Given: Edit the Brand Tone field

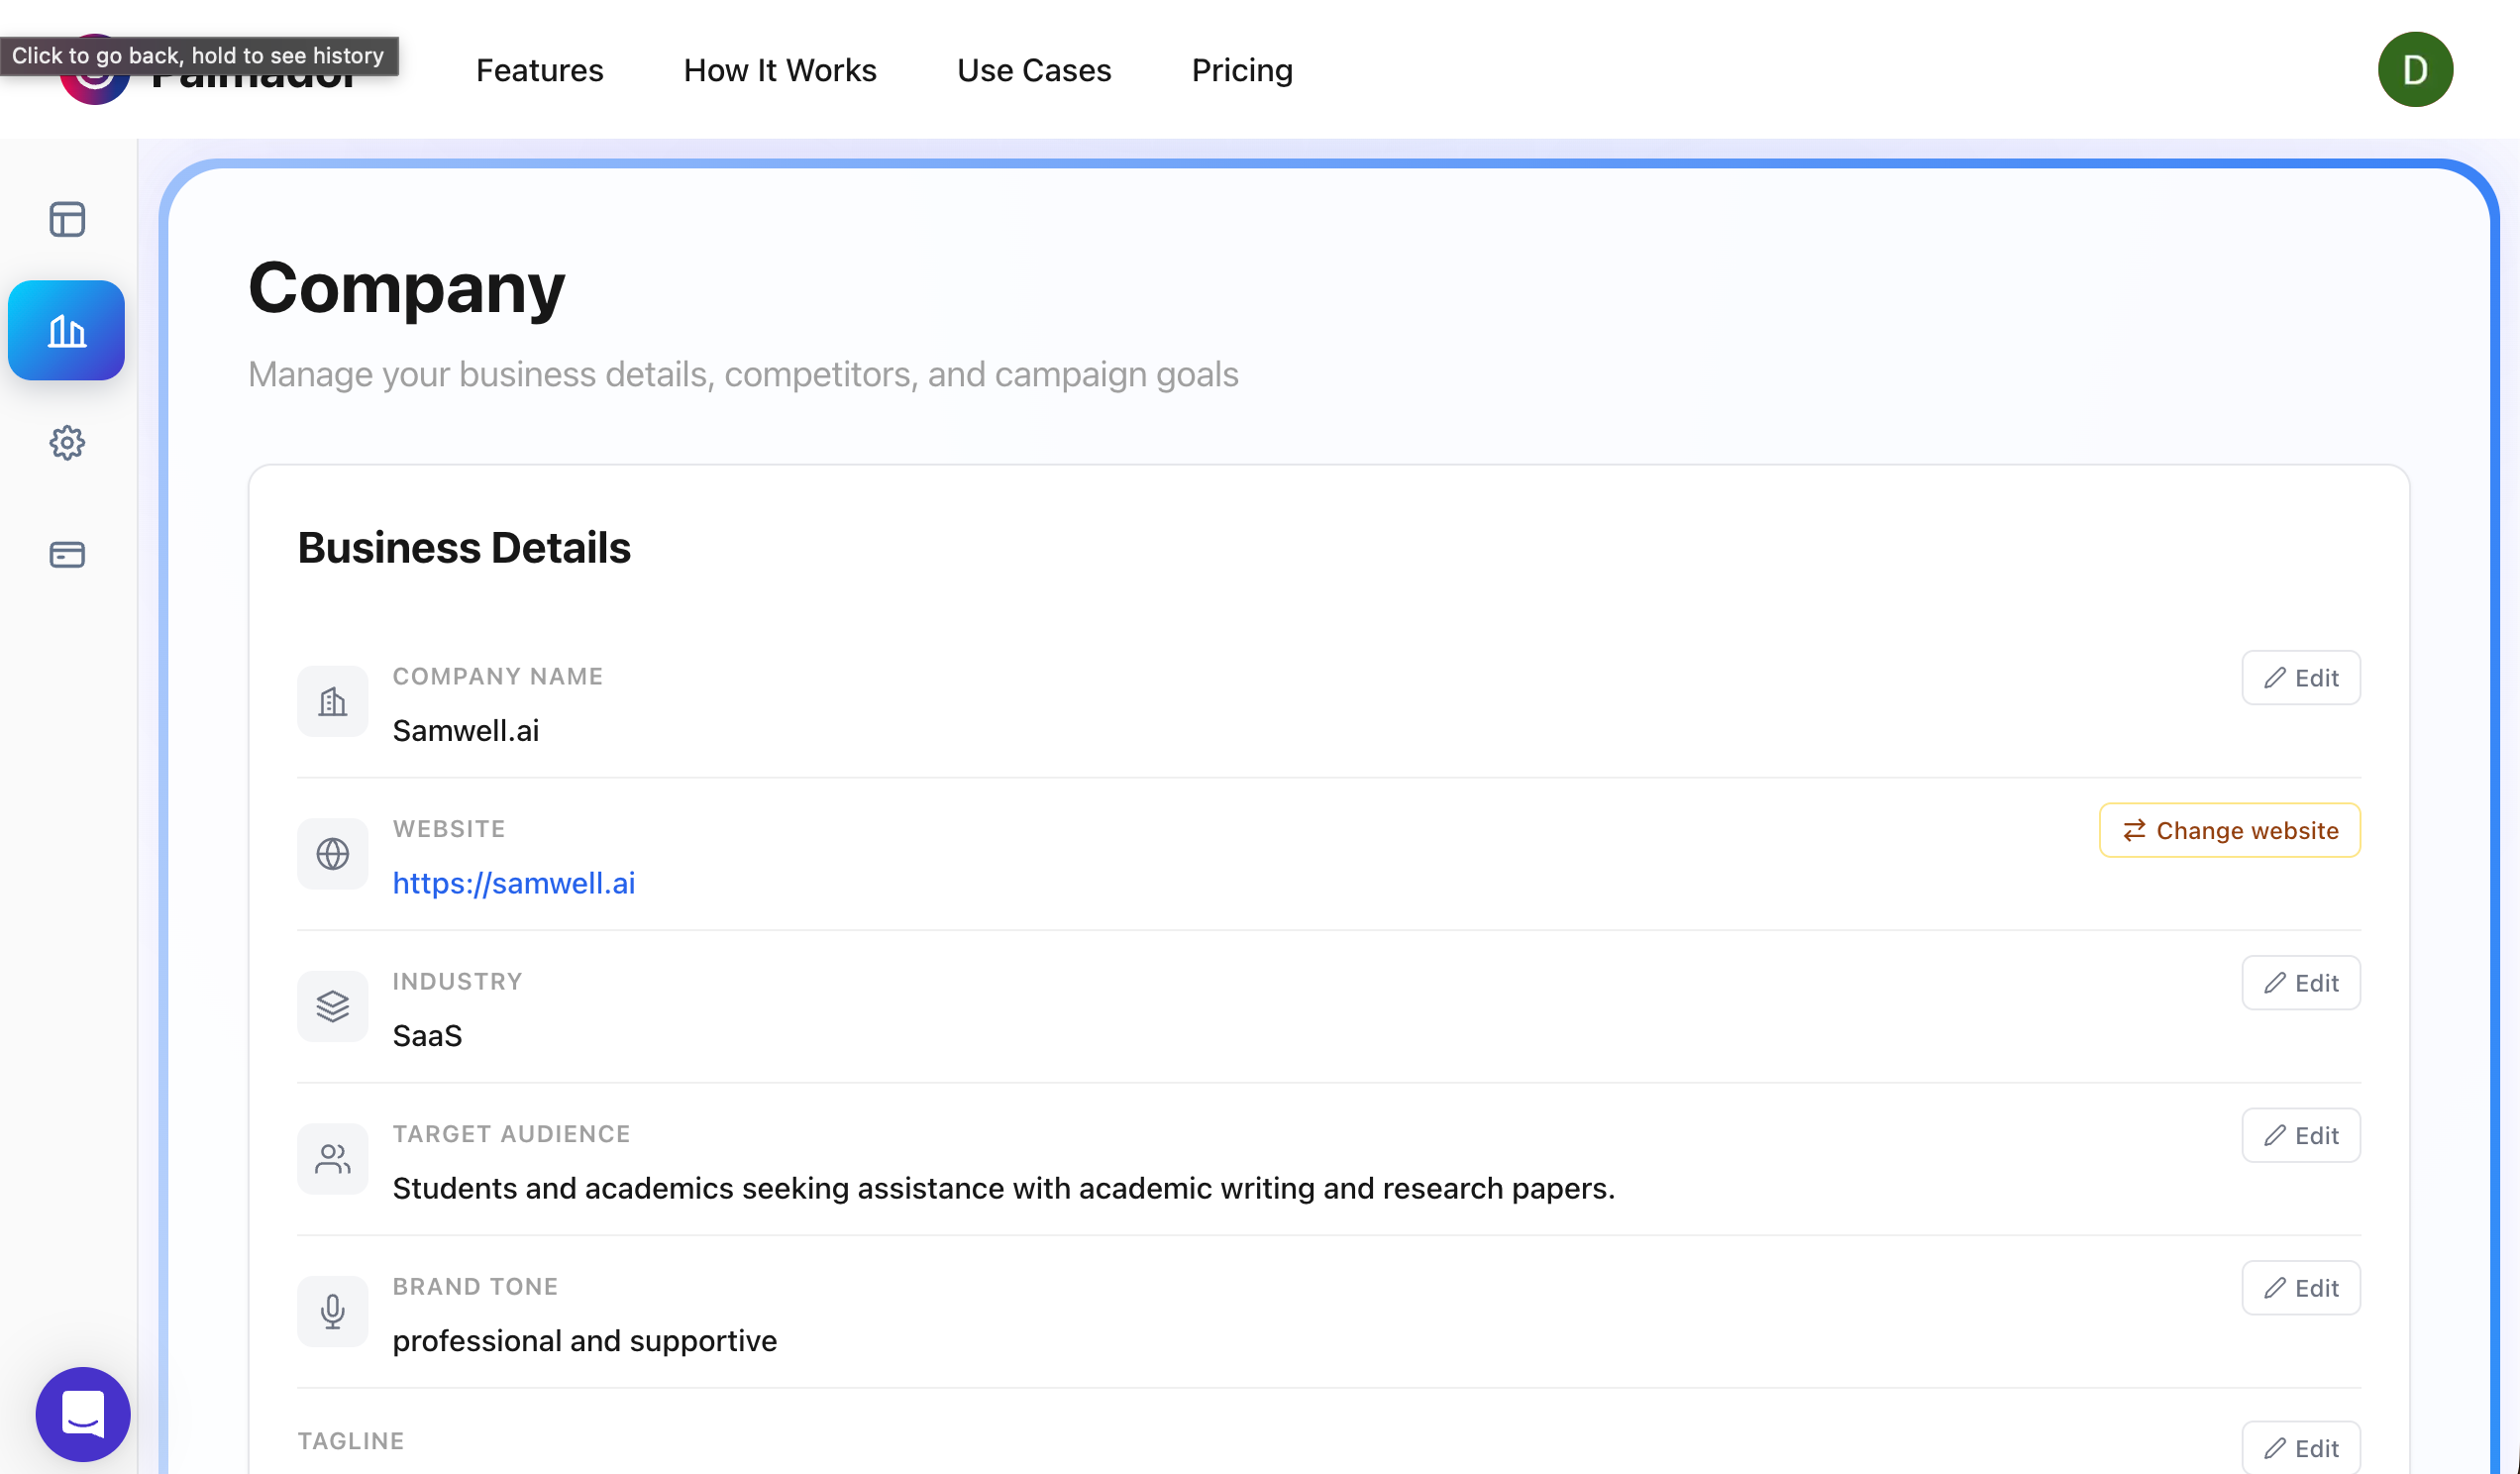Looking at the screenshot, I should (x=2301, y=1288).
